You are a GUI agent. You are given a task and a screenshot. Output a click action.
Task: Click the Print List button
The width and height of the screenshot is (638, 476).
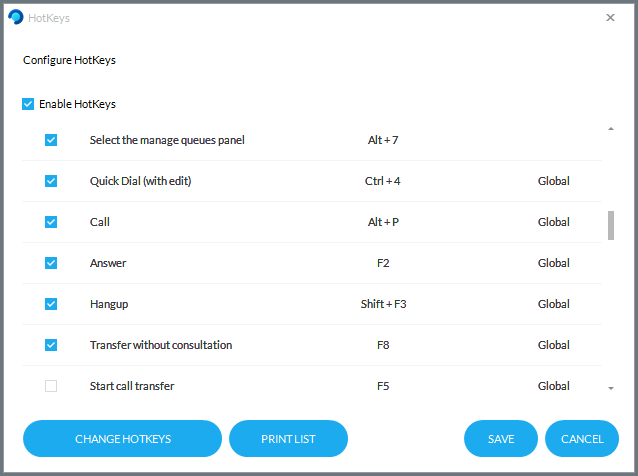point(288,439)
